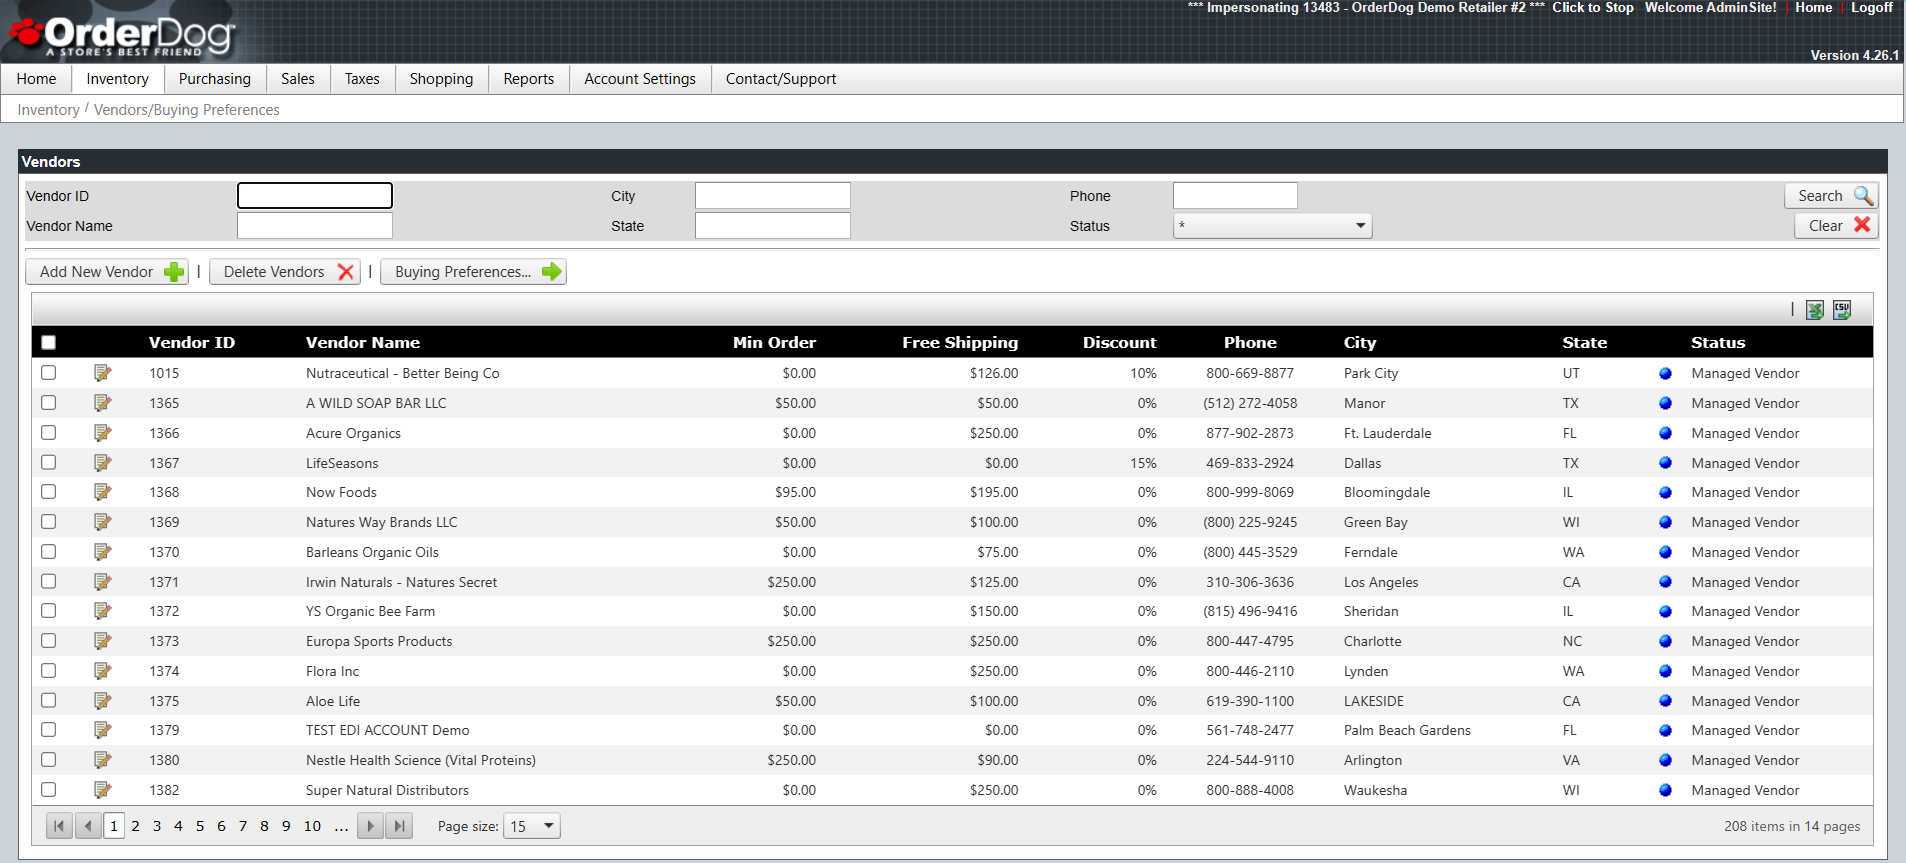Check the Flora Inc row checkbox

click(x=48, y=670)
